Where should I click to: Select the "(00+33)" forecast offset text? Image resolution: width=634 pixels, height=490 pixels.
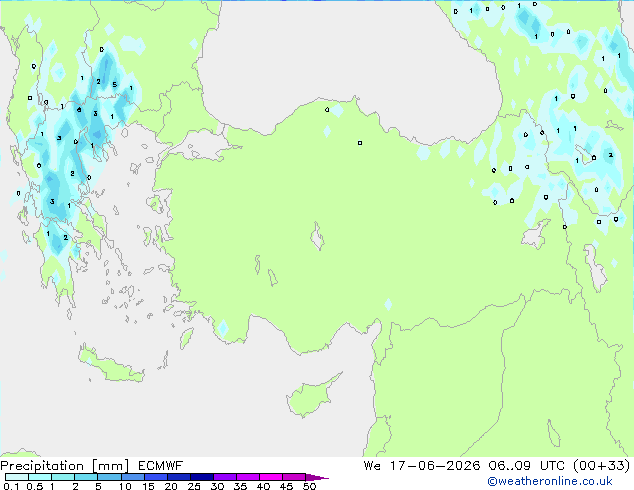602,466
